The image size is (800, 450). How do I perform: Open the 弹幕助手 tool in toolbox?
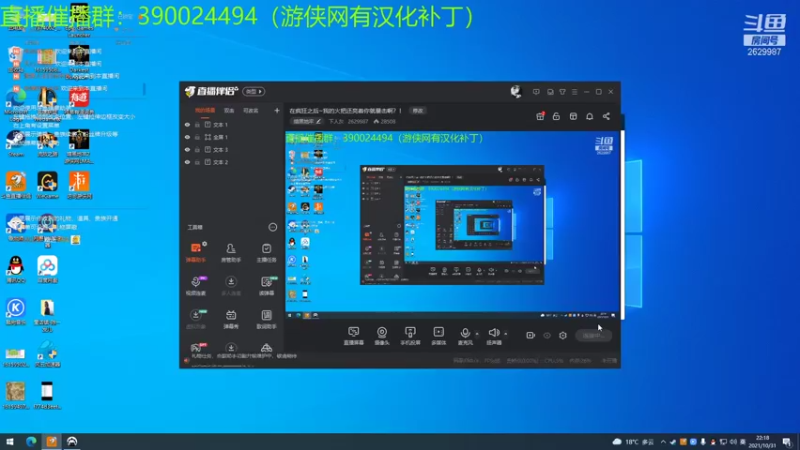pyautogui.click(x=196, y=253)
